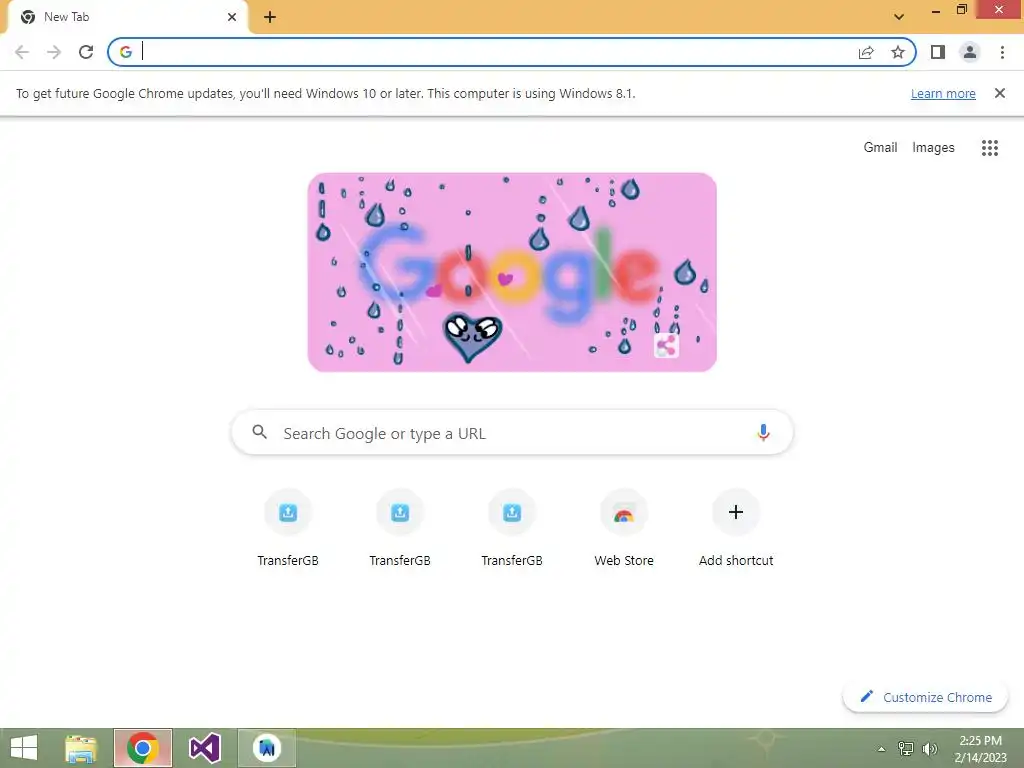Open the Valentine's Google Doodle
This screenshot has width=1024, height=768.
[x=512, y=272]
